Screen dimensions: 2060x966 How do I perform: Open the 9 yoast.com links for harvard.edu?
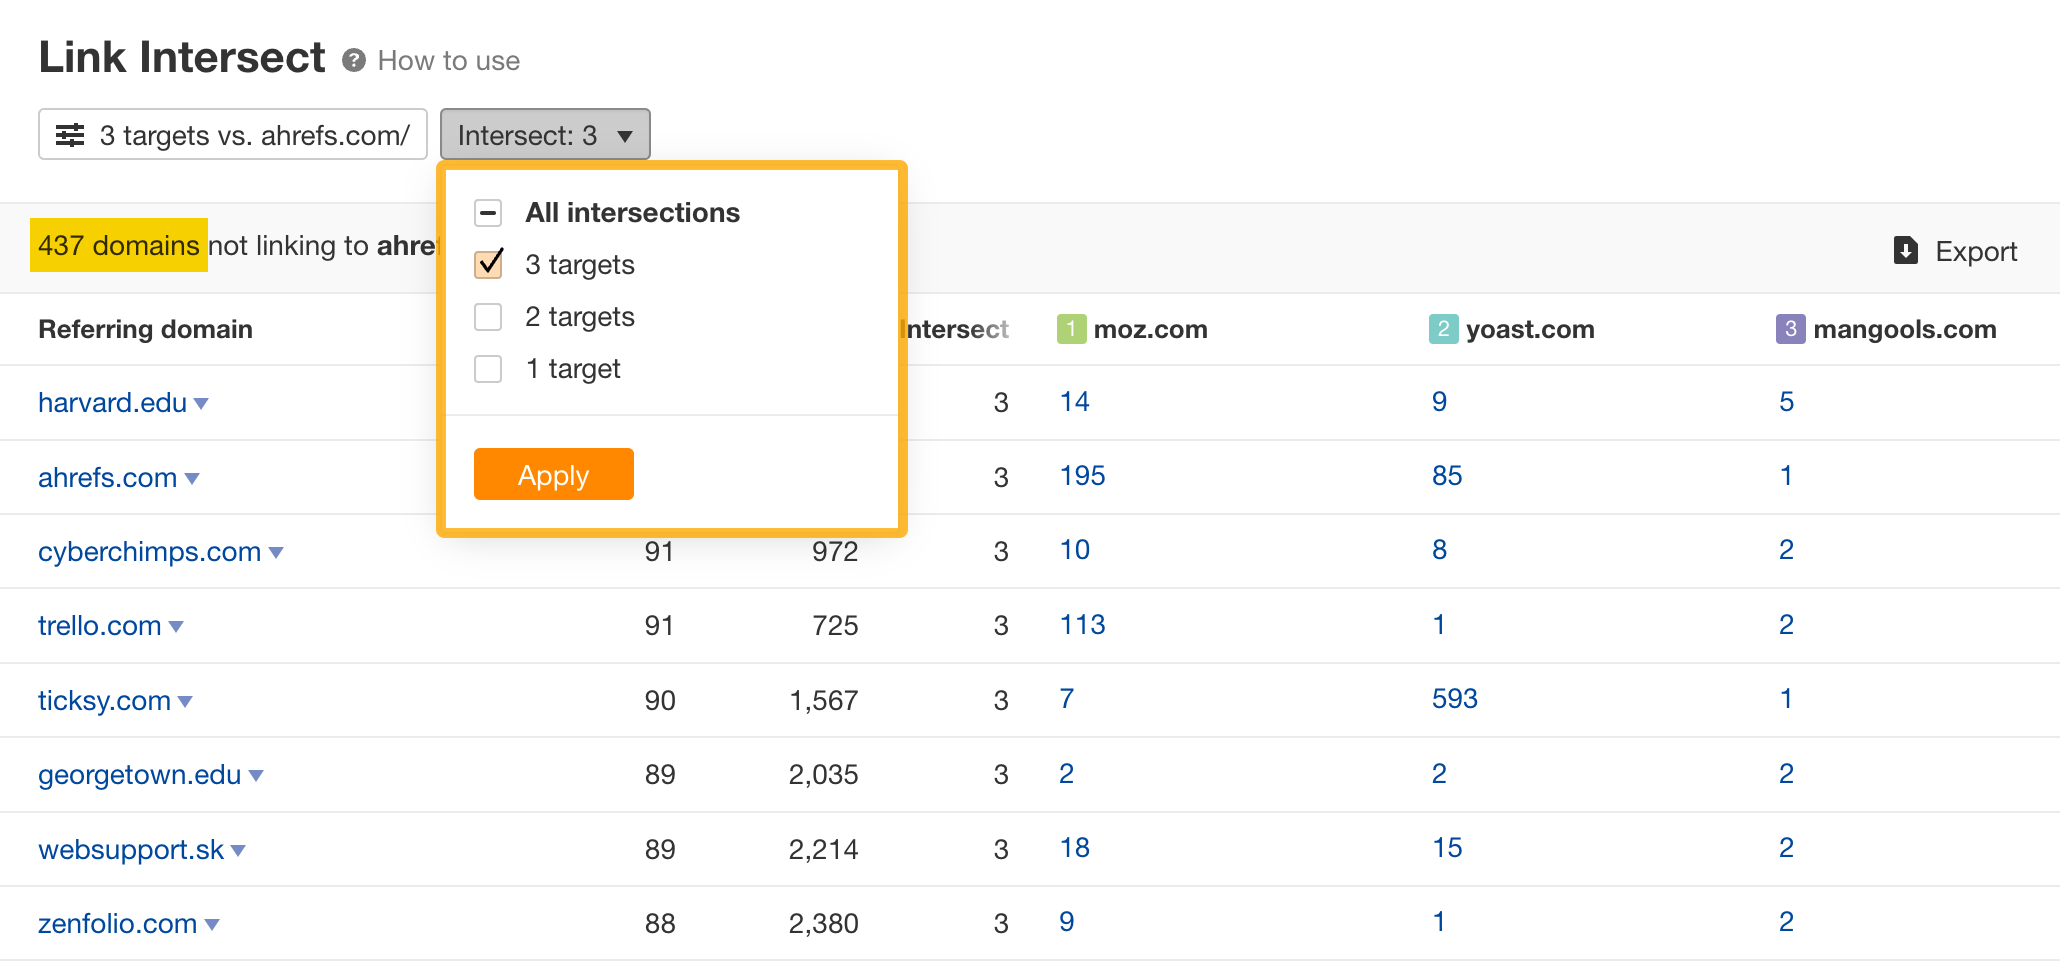1439,402
